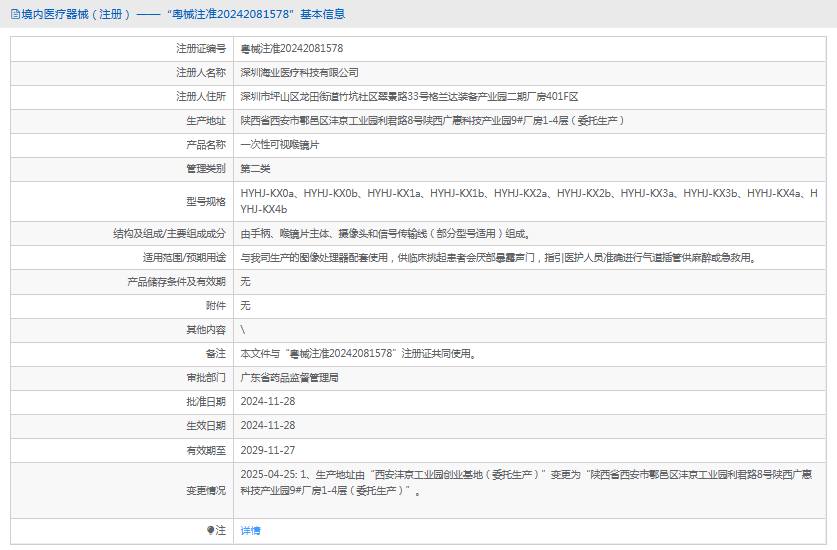Click the 生效日期 label
The width and height of the screenshot is (837, 550).
[206, 426]
